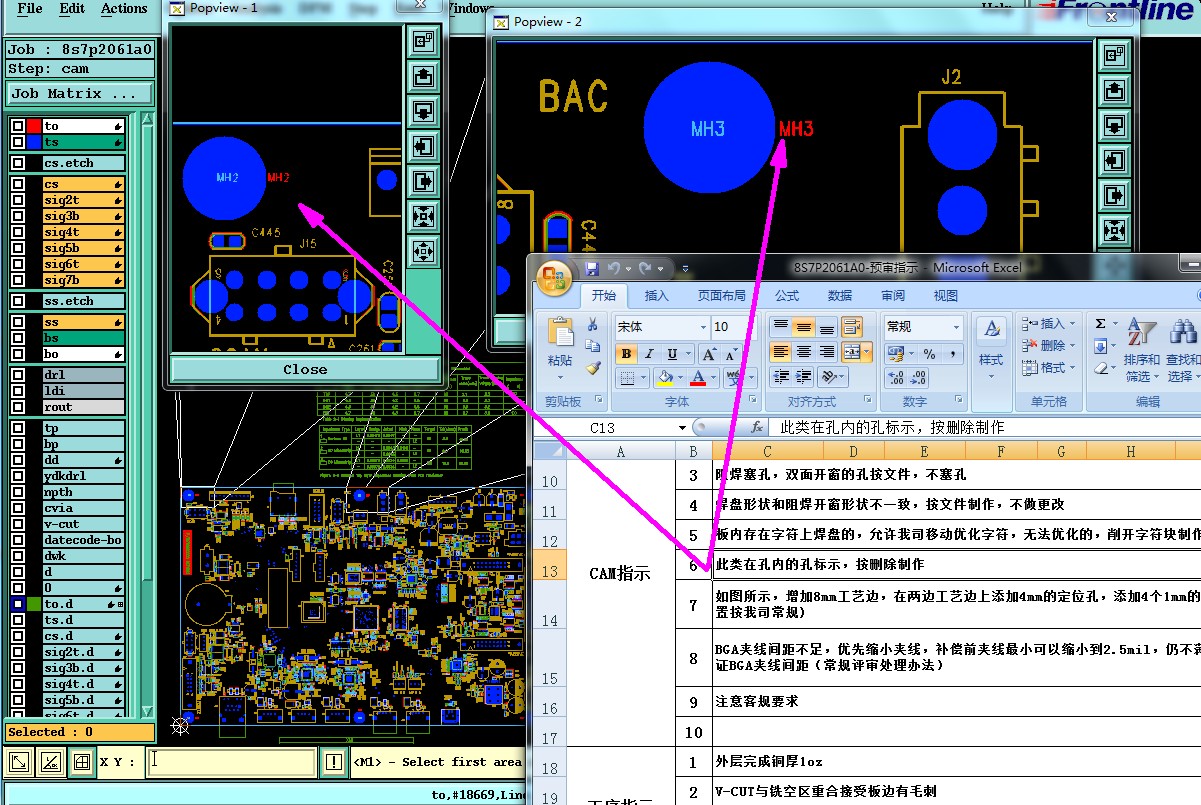
Task: Toggle Underline formatting in Excel
Action: (672, 354)
